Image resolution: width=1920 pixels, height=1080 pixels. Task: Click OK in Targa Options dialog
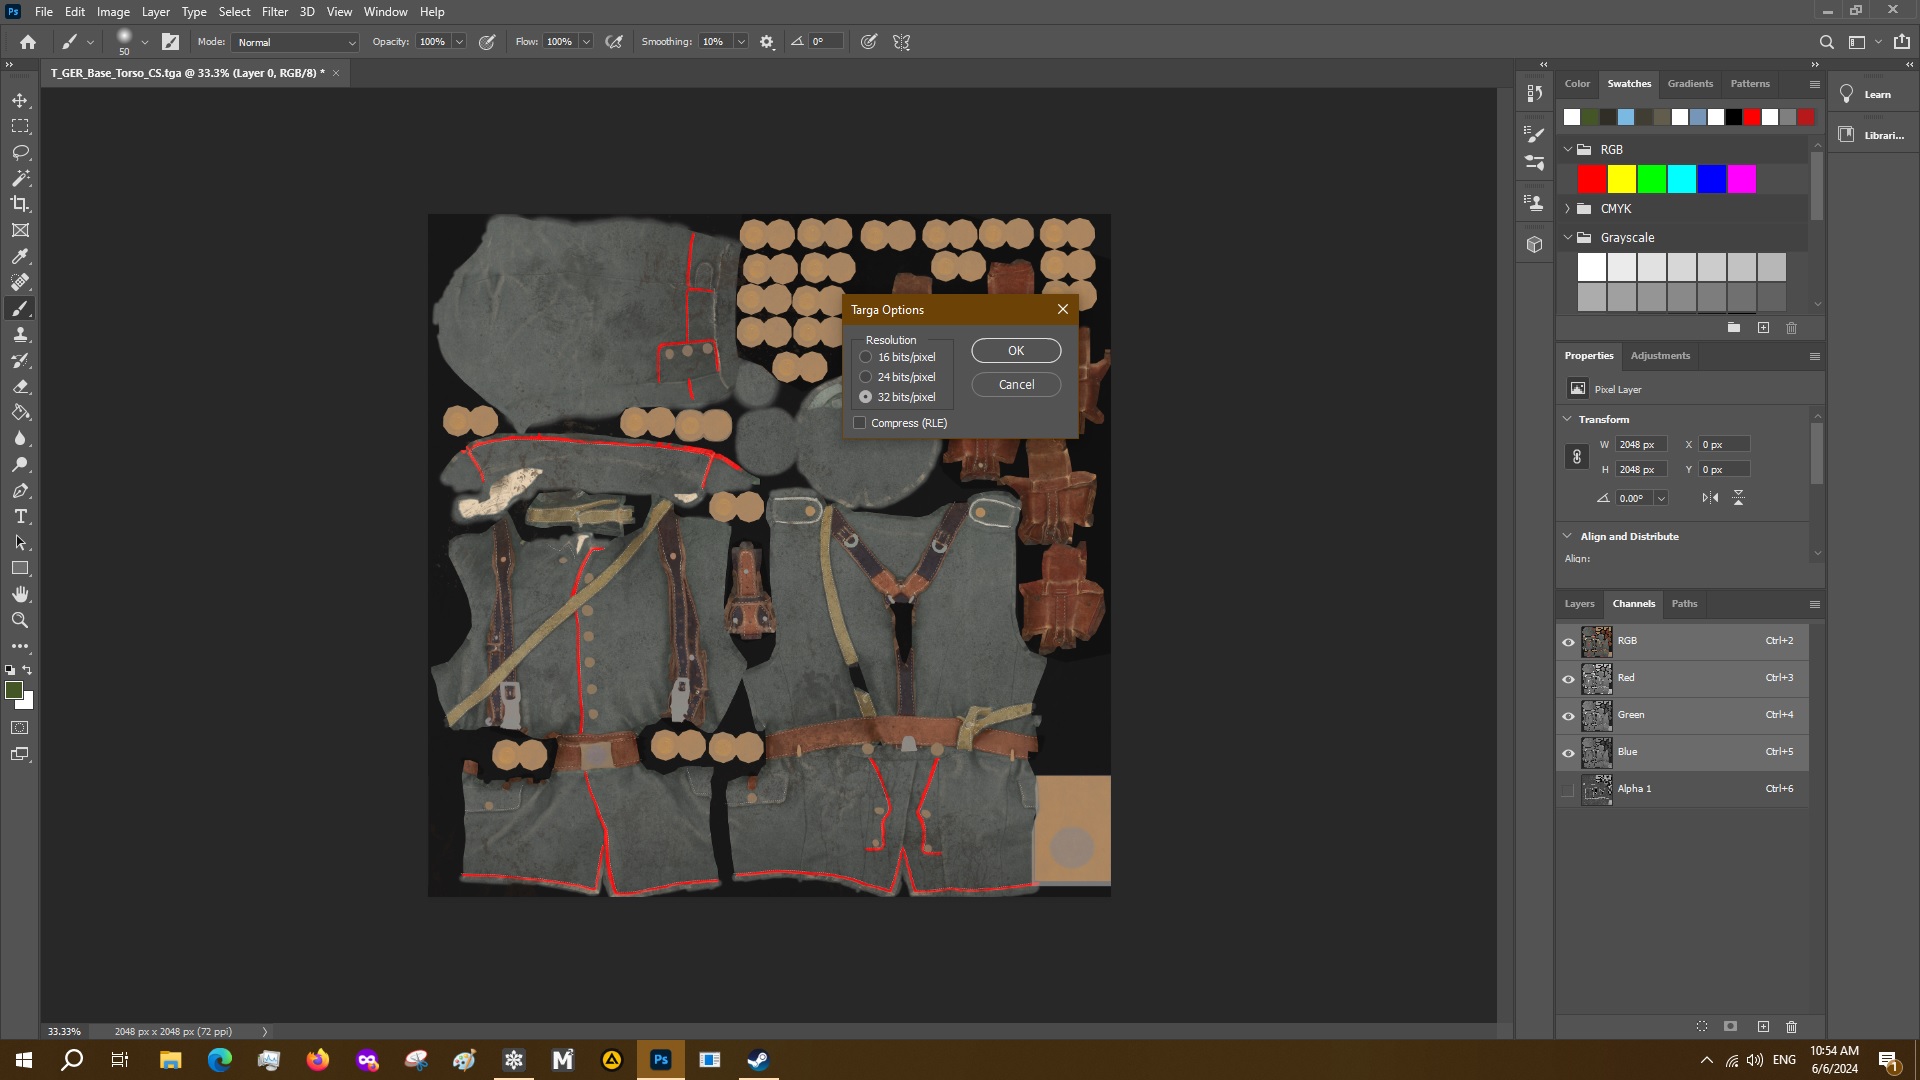1016,351
